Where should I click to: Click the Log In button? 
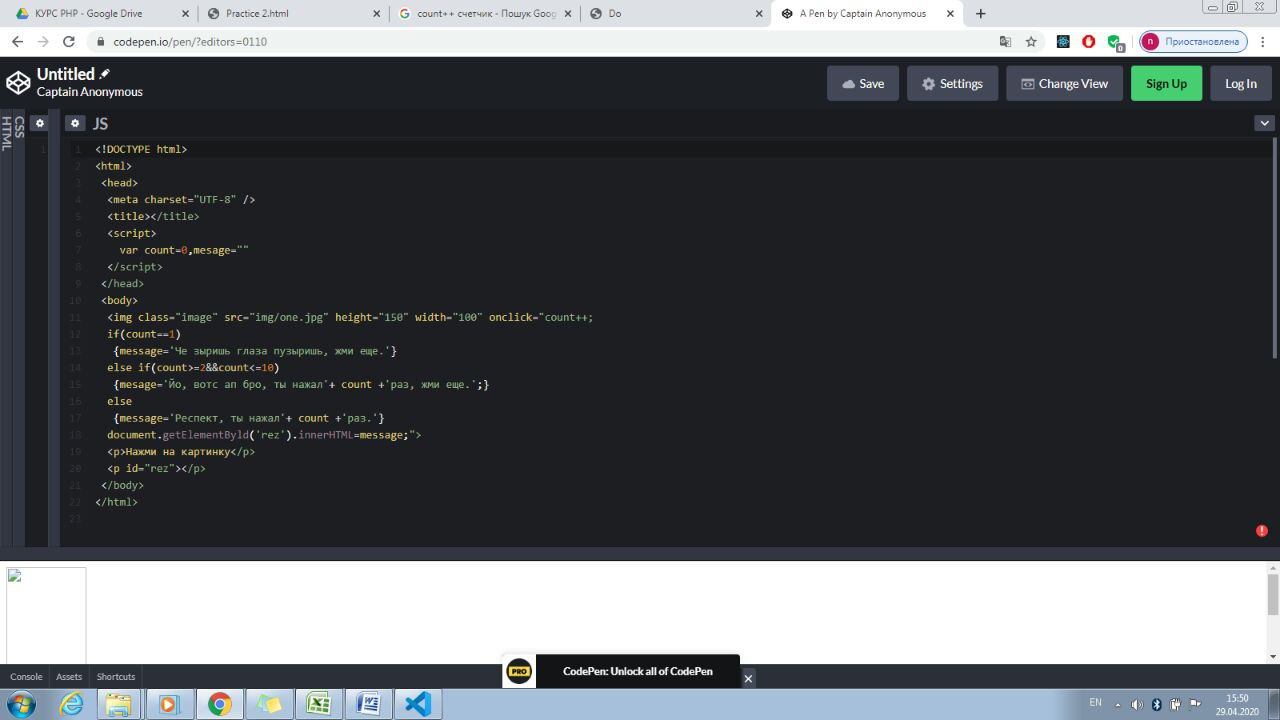1241,84
